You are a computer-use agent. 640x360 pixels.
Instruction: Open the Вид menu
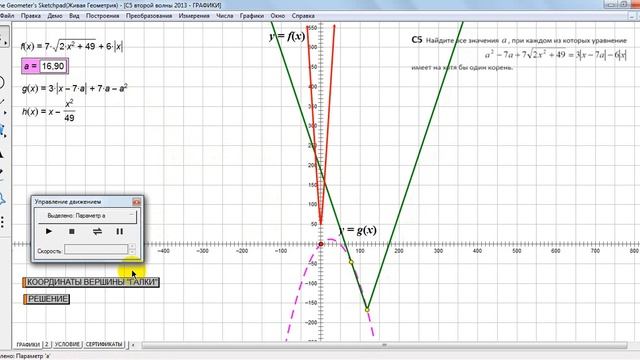pyautogui.click(x=74, y=16)
